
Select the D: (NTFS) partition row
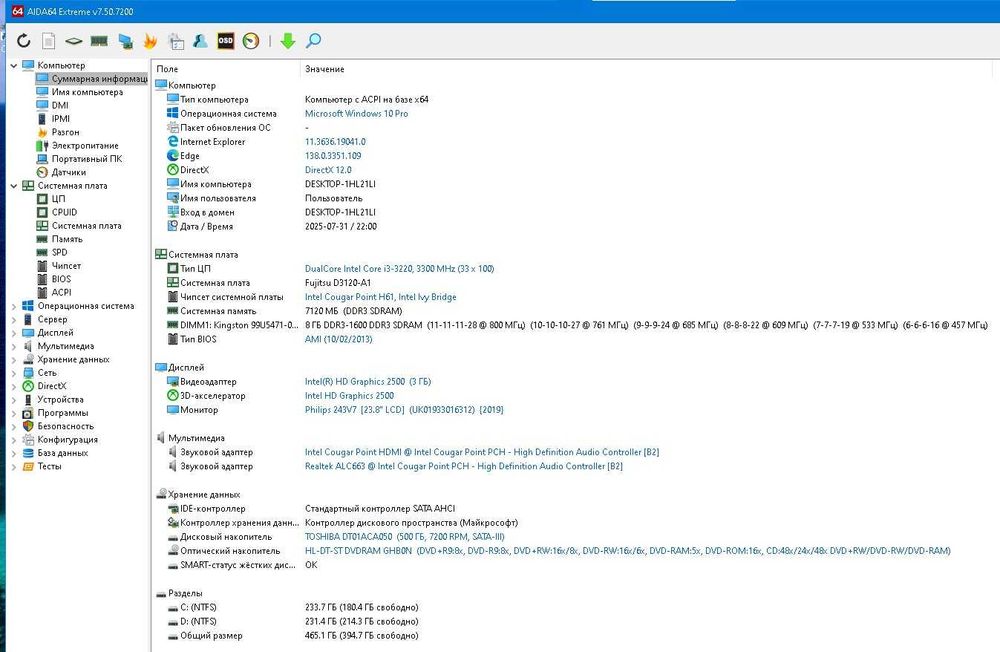pyautogui.click(x=293, y=621)
